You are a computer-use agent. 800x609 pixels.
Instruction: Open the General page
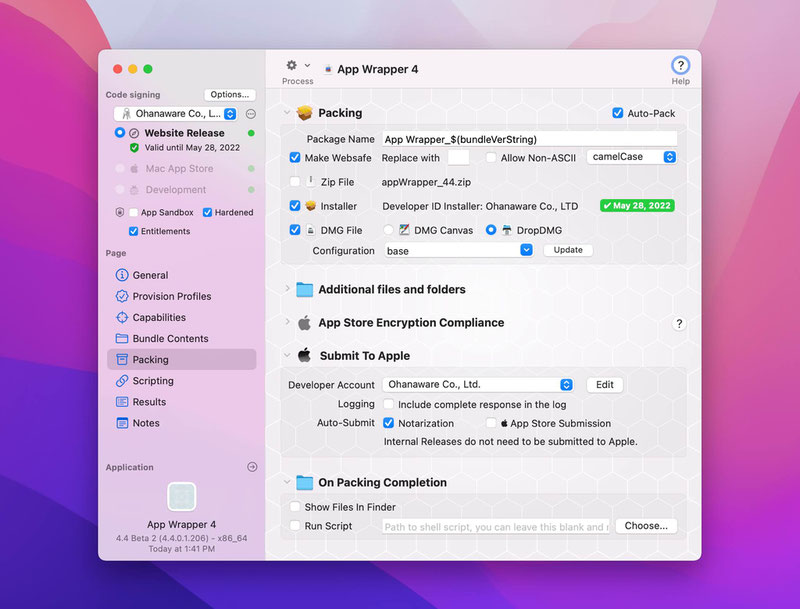click(182, 275)
